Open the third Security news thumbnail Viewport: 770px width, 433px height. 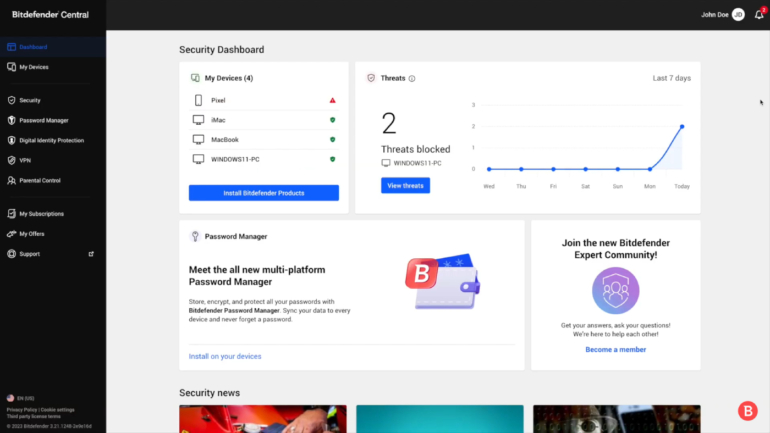click(x=617, y=419)
